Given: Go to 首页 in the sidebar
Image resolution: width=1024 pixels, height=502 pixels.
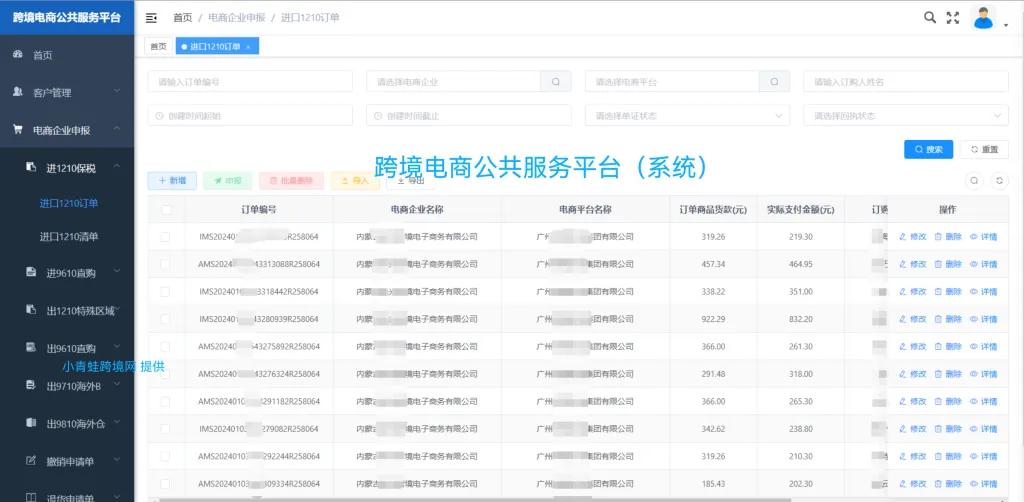Looking at the screenshot, I should [67, 55].
